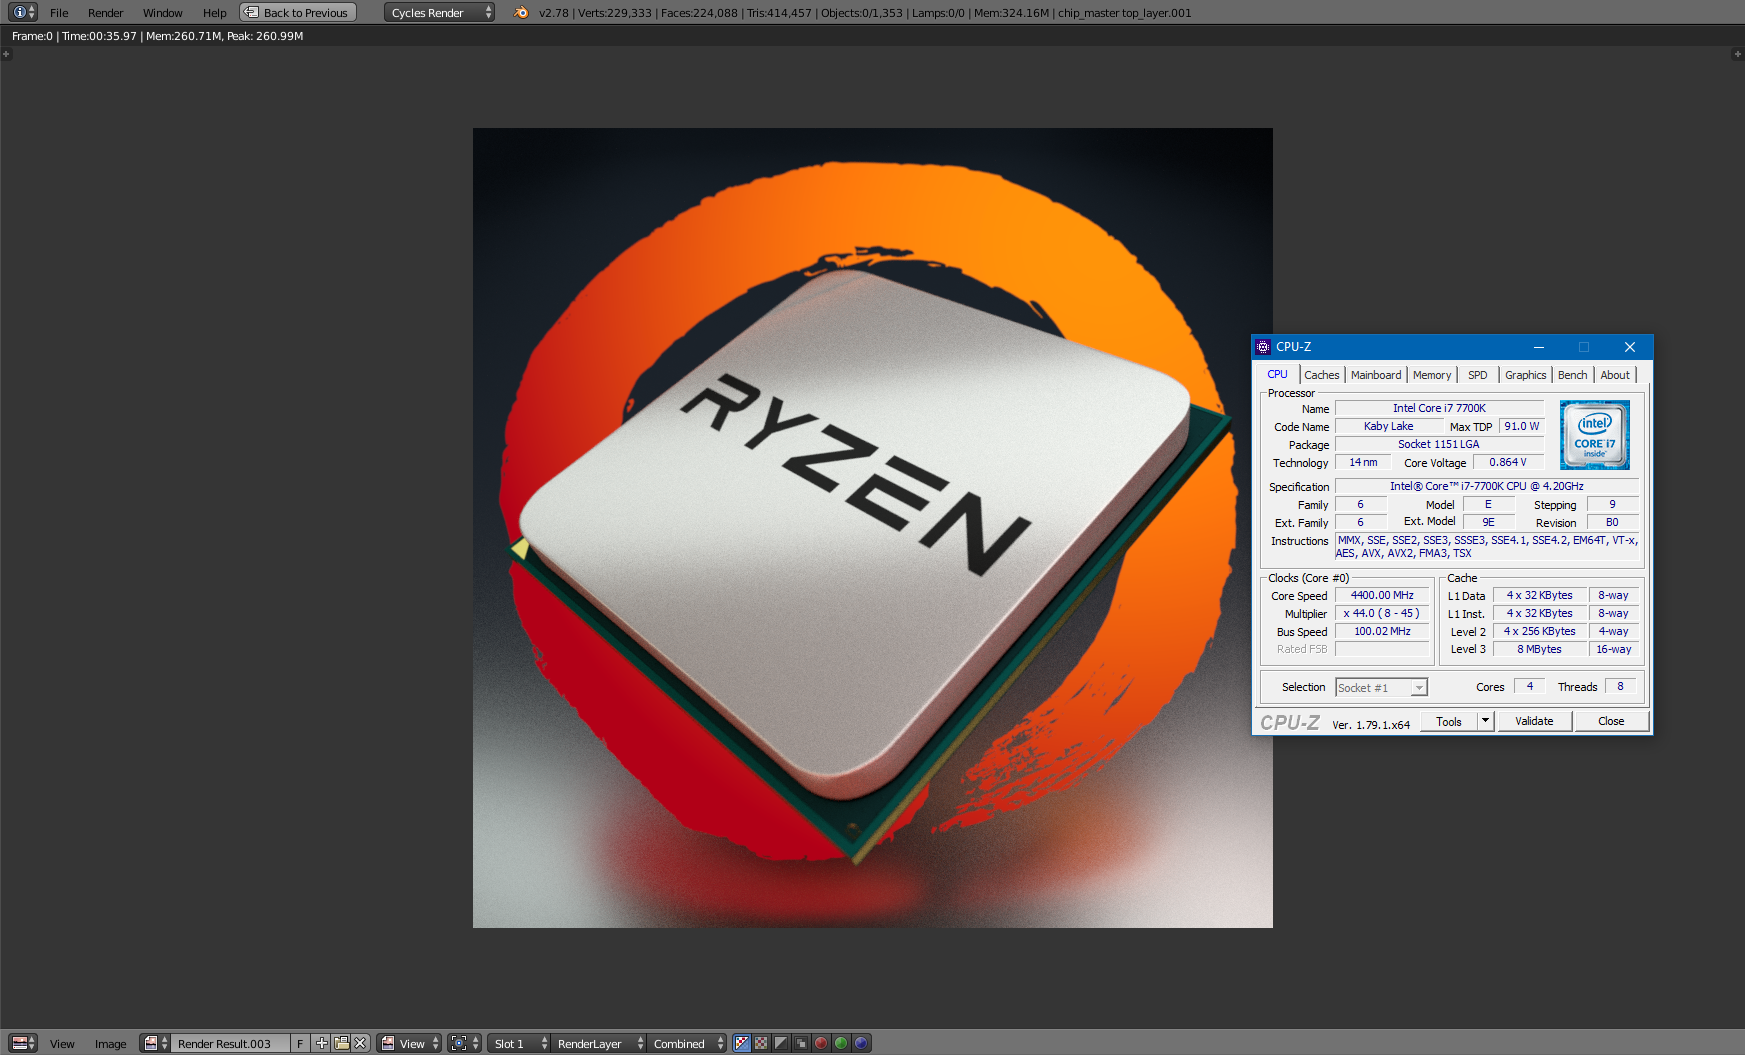Open the Slot 1 render slot dropdown

[519, 1043]
